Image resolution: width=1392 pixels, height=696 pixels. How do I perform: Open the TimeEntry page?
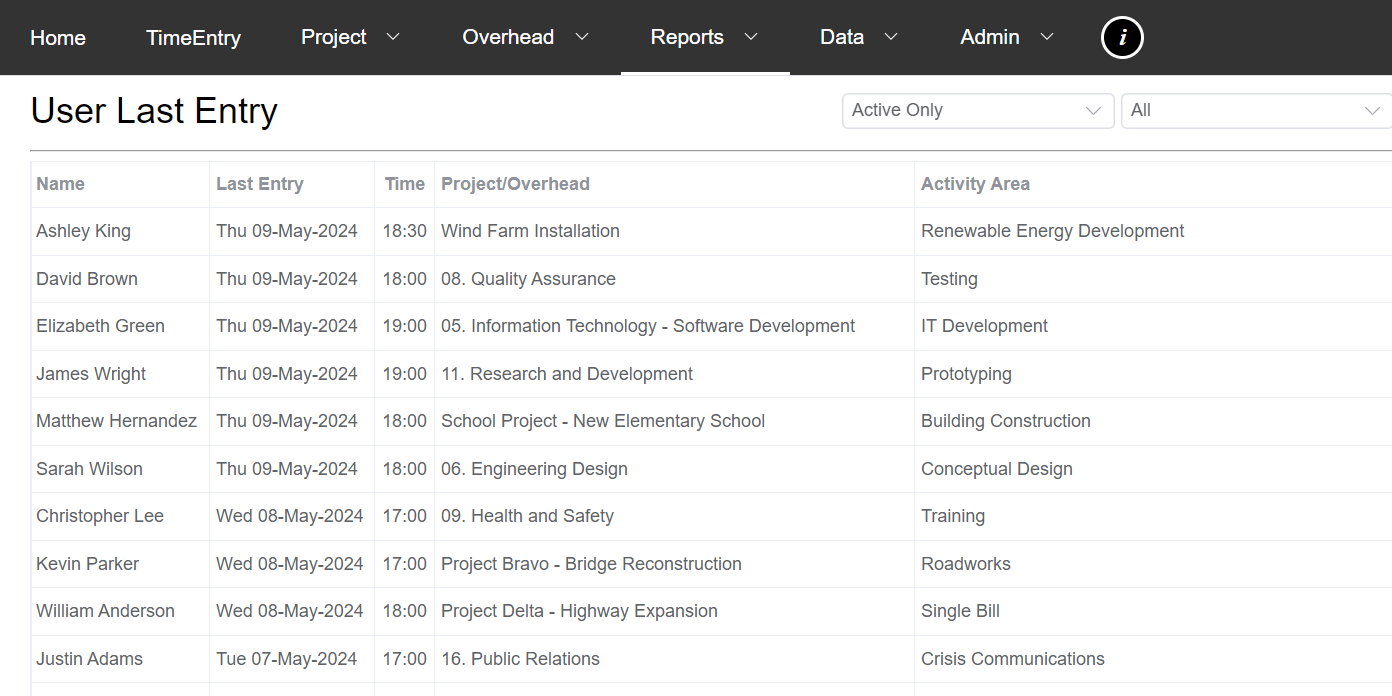pyautogui.click(x=193, y=38)
